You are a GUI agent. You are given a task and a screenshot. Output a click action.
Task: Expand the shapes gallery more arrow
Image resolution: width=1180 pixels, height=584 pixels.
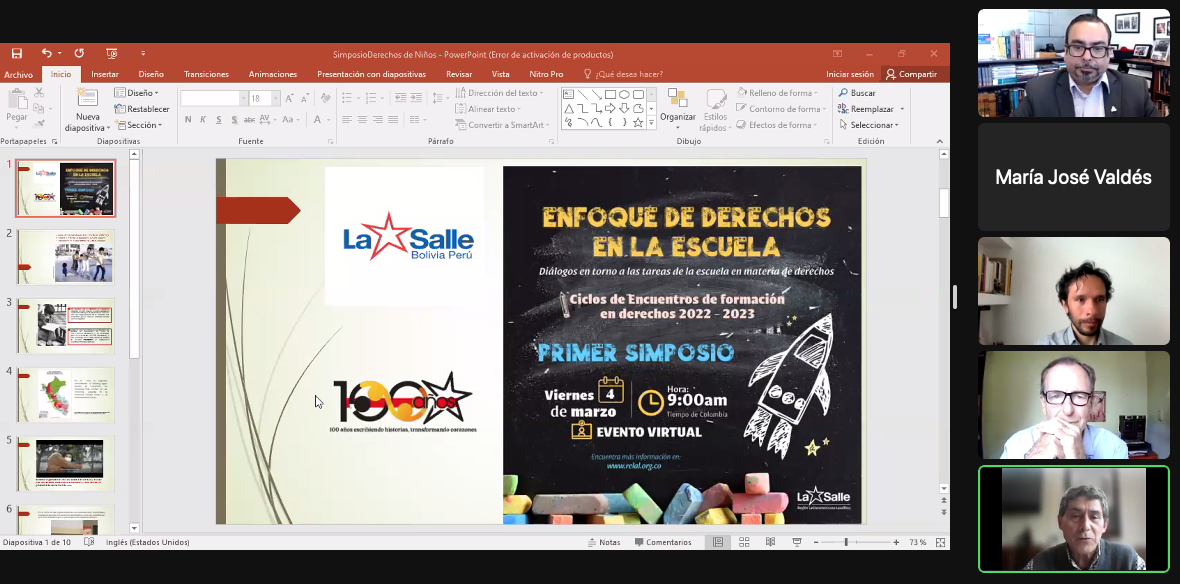pos(652,123)
